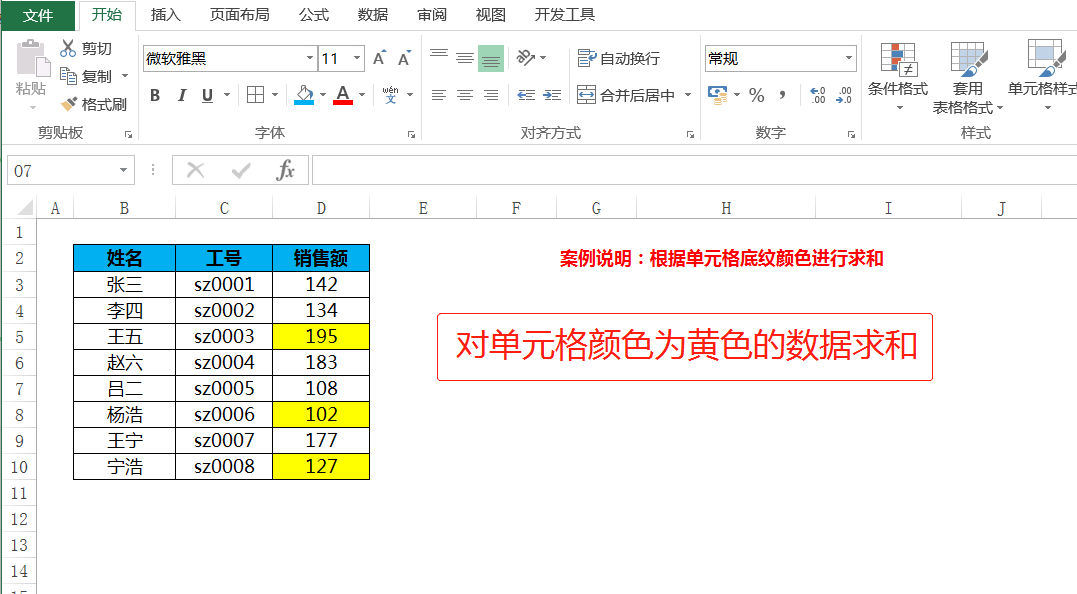The height and width of the screenshot is (594, 1077).
Task: Click the confirm checkmark in formula bar
Action: [x=241, y=170]
